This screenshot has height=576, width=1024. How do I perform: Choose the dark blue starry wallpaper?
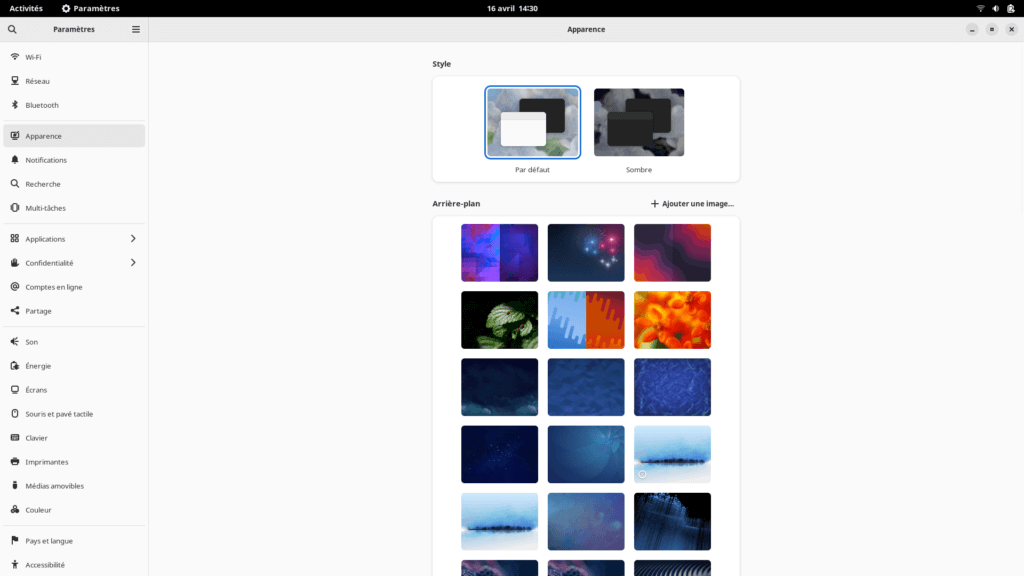tap(500, 455)
